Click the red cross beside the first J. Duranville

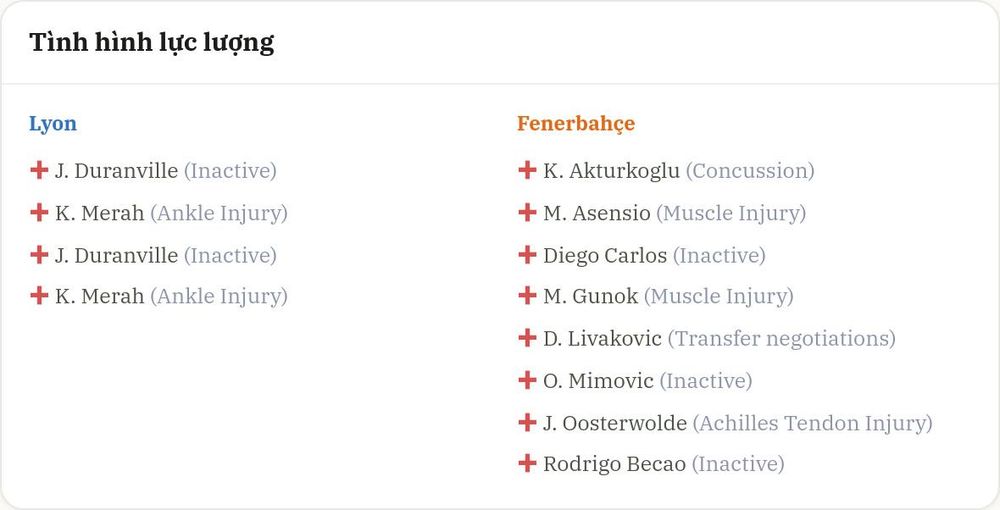pyautogui.click(x=39, y=170)
